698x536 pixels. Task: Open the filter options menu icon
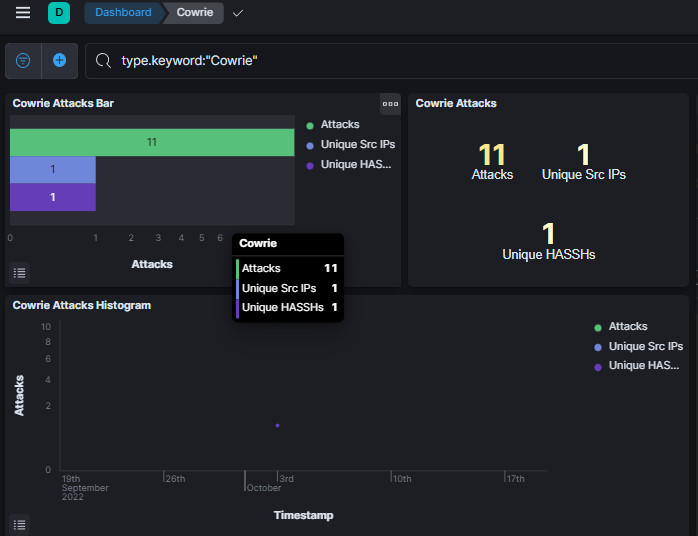(x=23, y=60)
